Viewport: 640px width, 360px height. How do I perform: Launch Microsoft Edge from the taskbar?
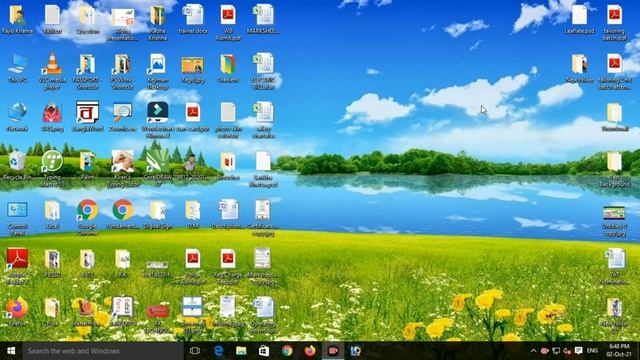[x=218, y=351]
